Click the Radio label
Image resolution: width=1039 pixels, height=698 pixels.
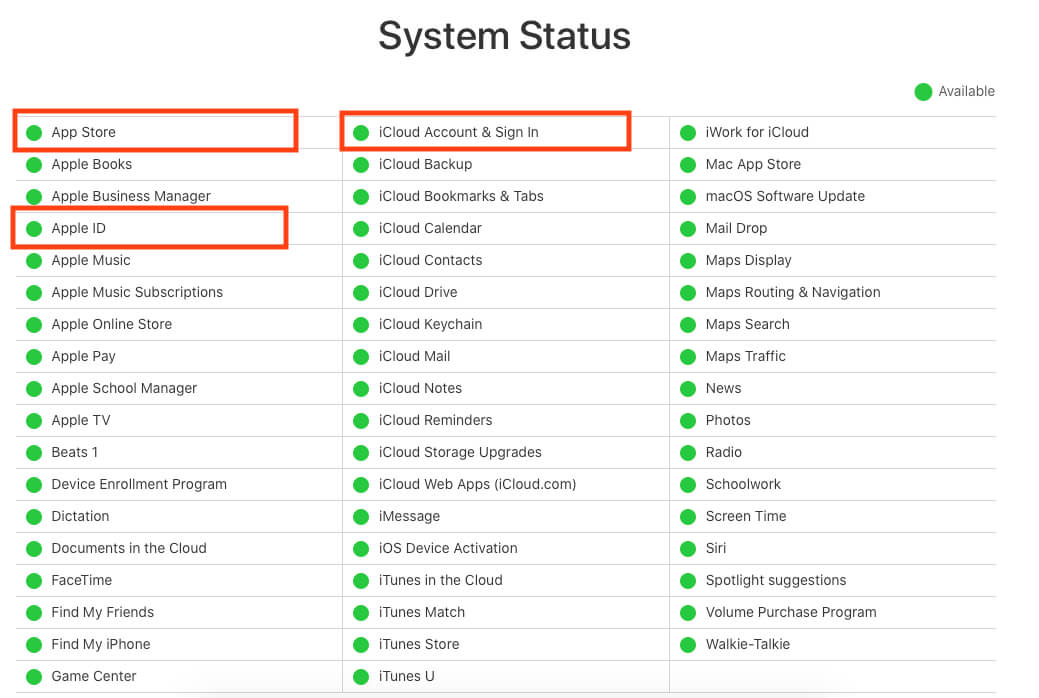724,452
